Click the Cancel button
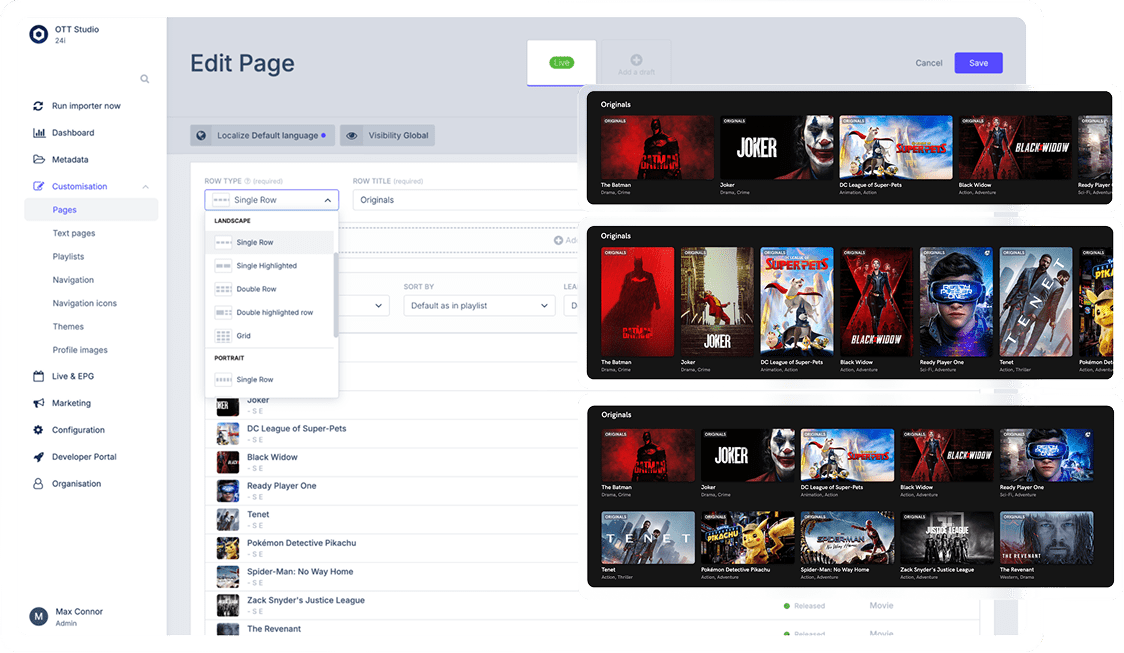The height and width of the screenshot is (653, 1124). pyautogui.click(x=929, y=63)
